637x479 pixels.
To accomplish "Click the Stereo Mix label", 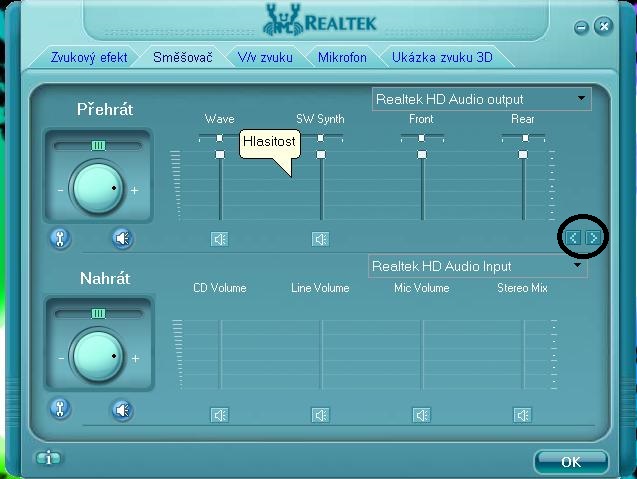I will [522, 288].
